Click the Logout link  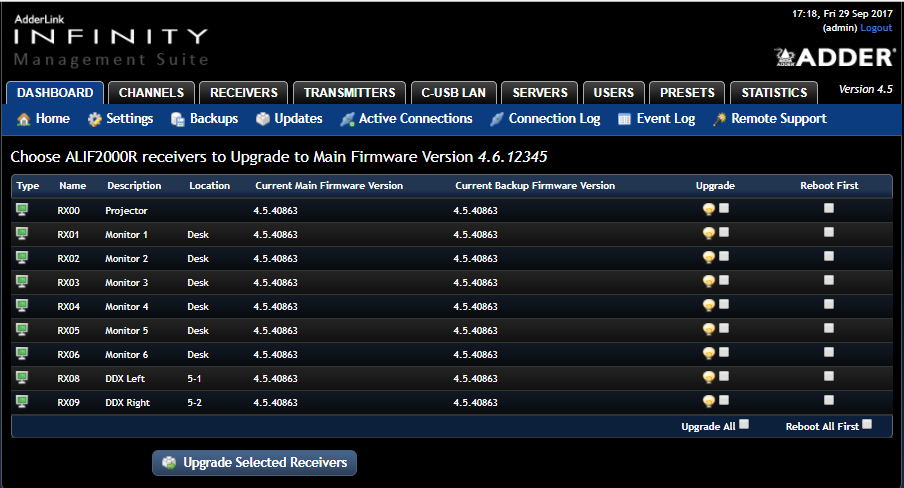[x=876, y=28]
